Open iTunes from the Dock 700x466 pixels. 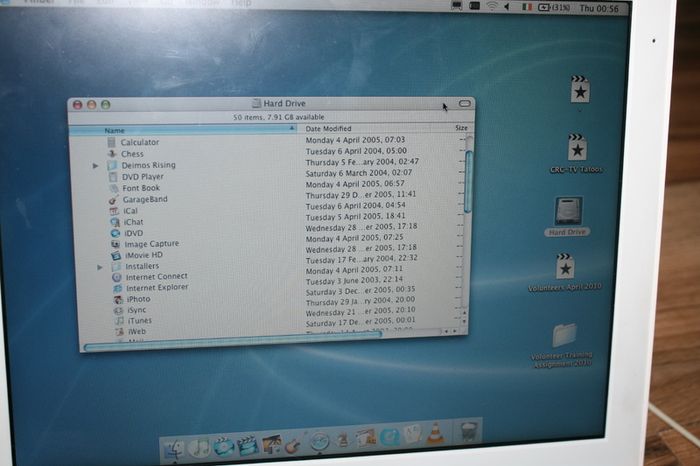coord(199,448)
